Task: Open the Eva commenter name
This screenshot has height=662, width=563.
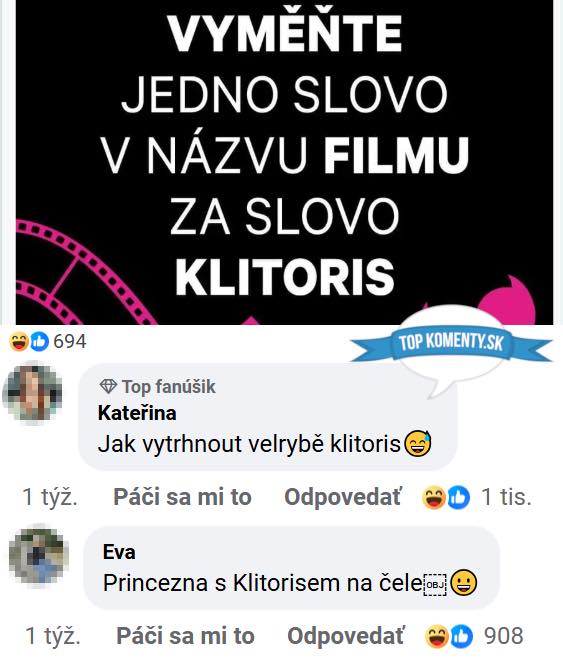Action: (x=119, y=552)
